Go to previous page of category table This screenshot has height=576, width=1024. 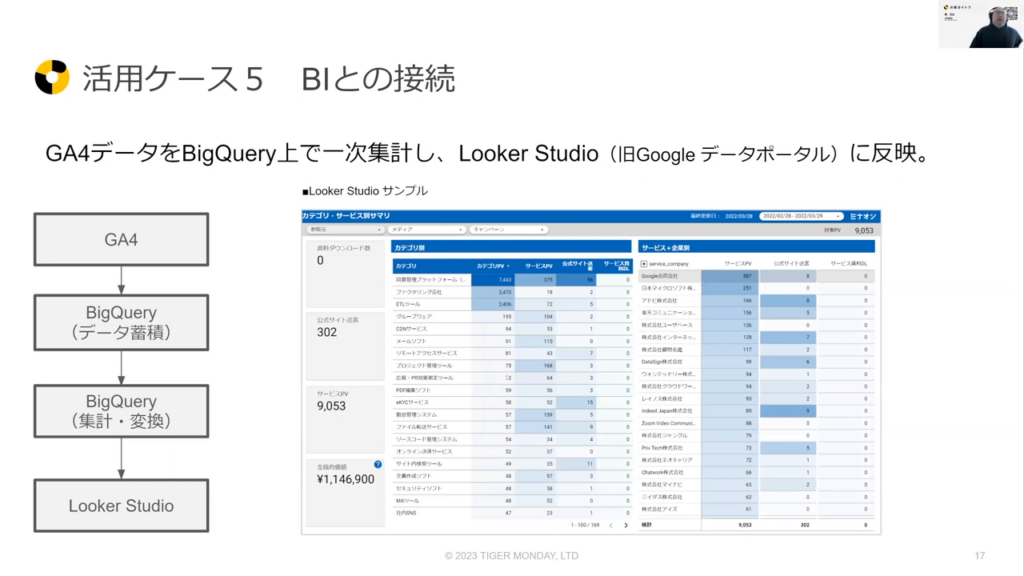[x=613, y=524]
